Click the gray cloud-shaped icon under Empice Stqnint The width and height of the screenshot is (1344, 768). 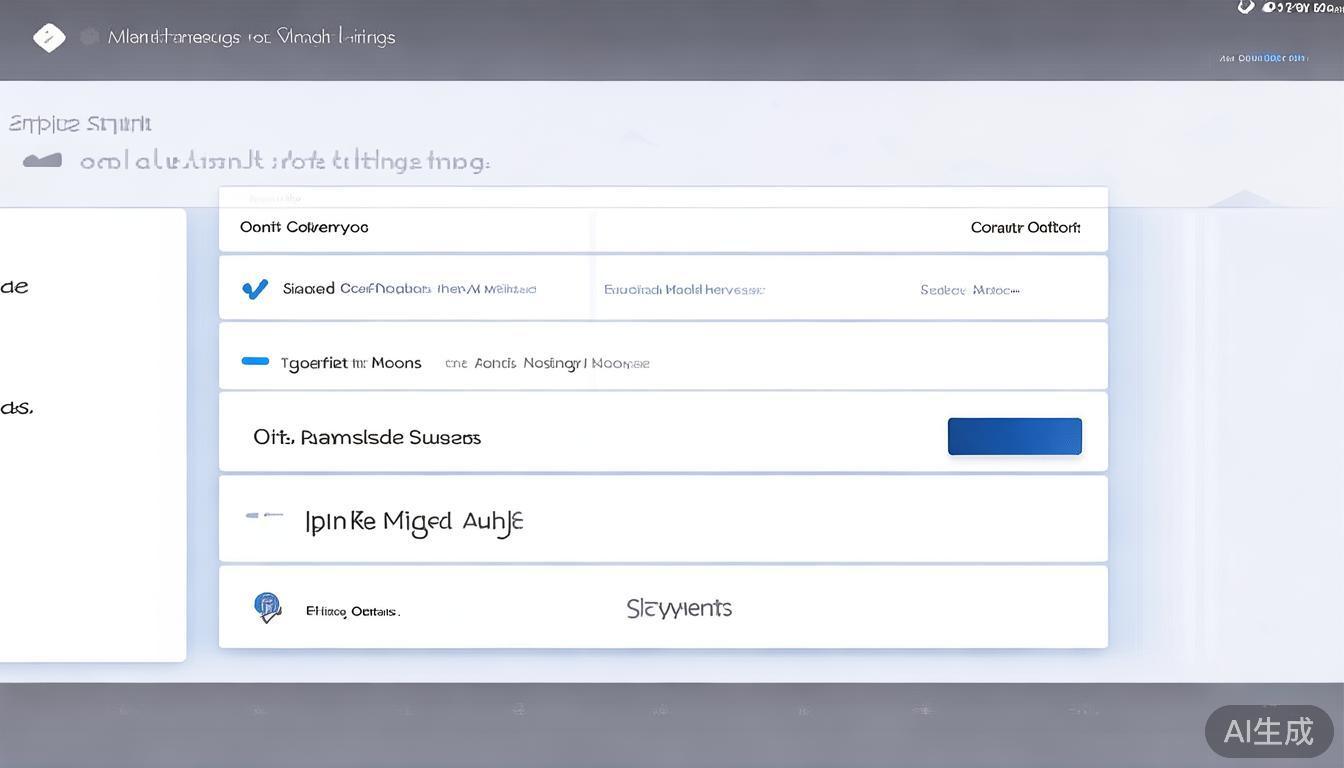click(x=42, y=161)
